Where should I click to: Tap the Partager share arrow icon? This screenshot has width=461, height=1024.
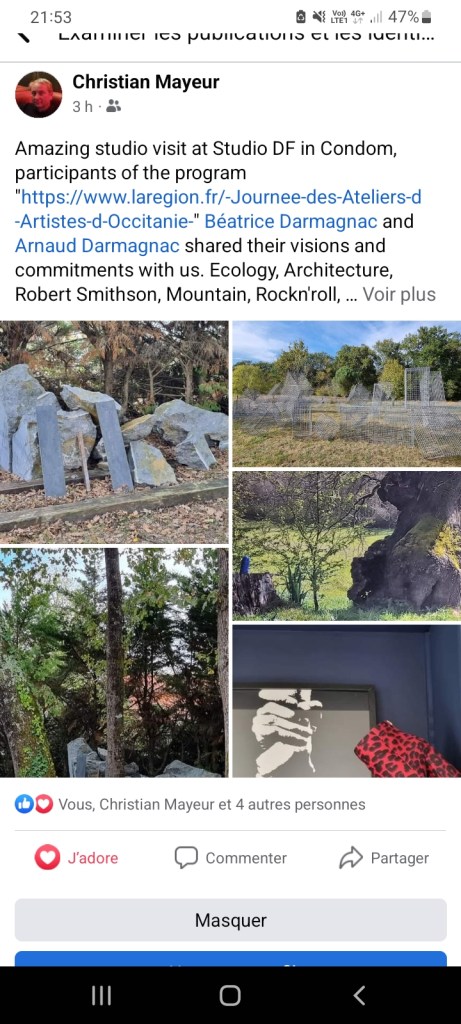tap(351, 857)
